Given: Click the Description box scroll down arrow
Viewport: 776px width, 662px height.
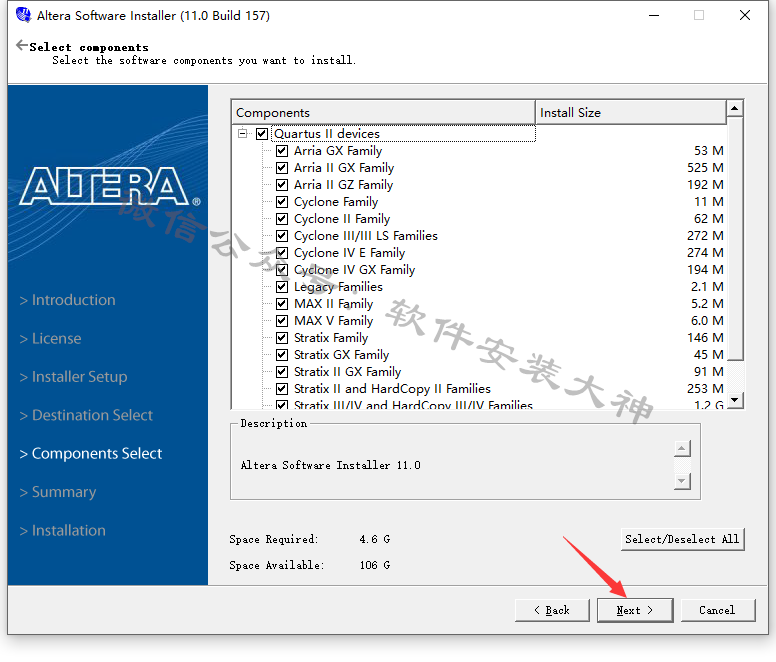Looking at the screenshot, I should click(682, 481).
